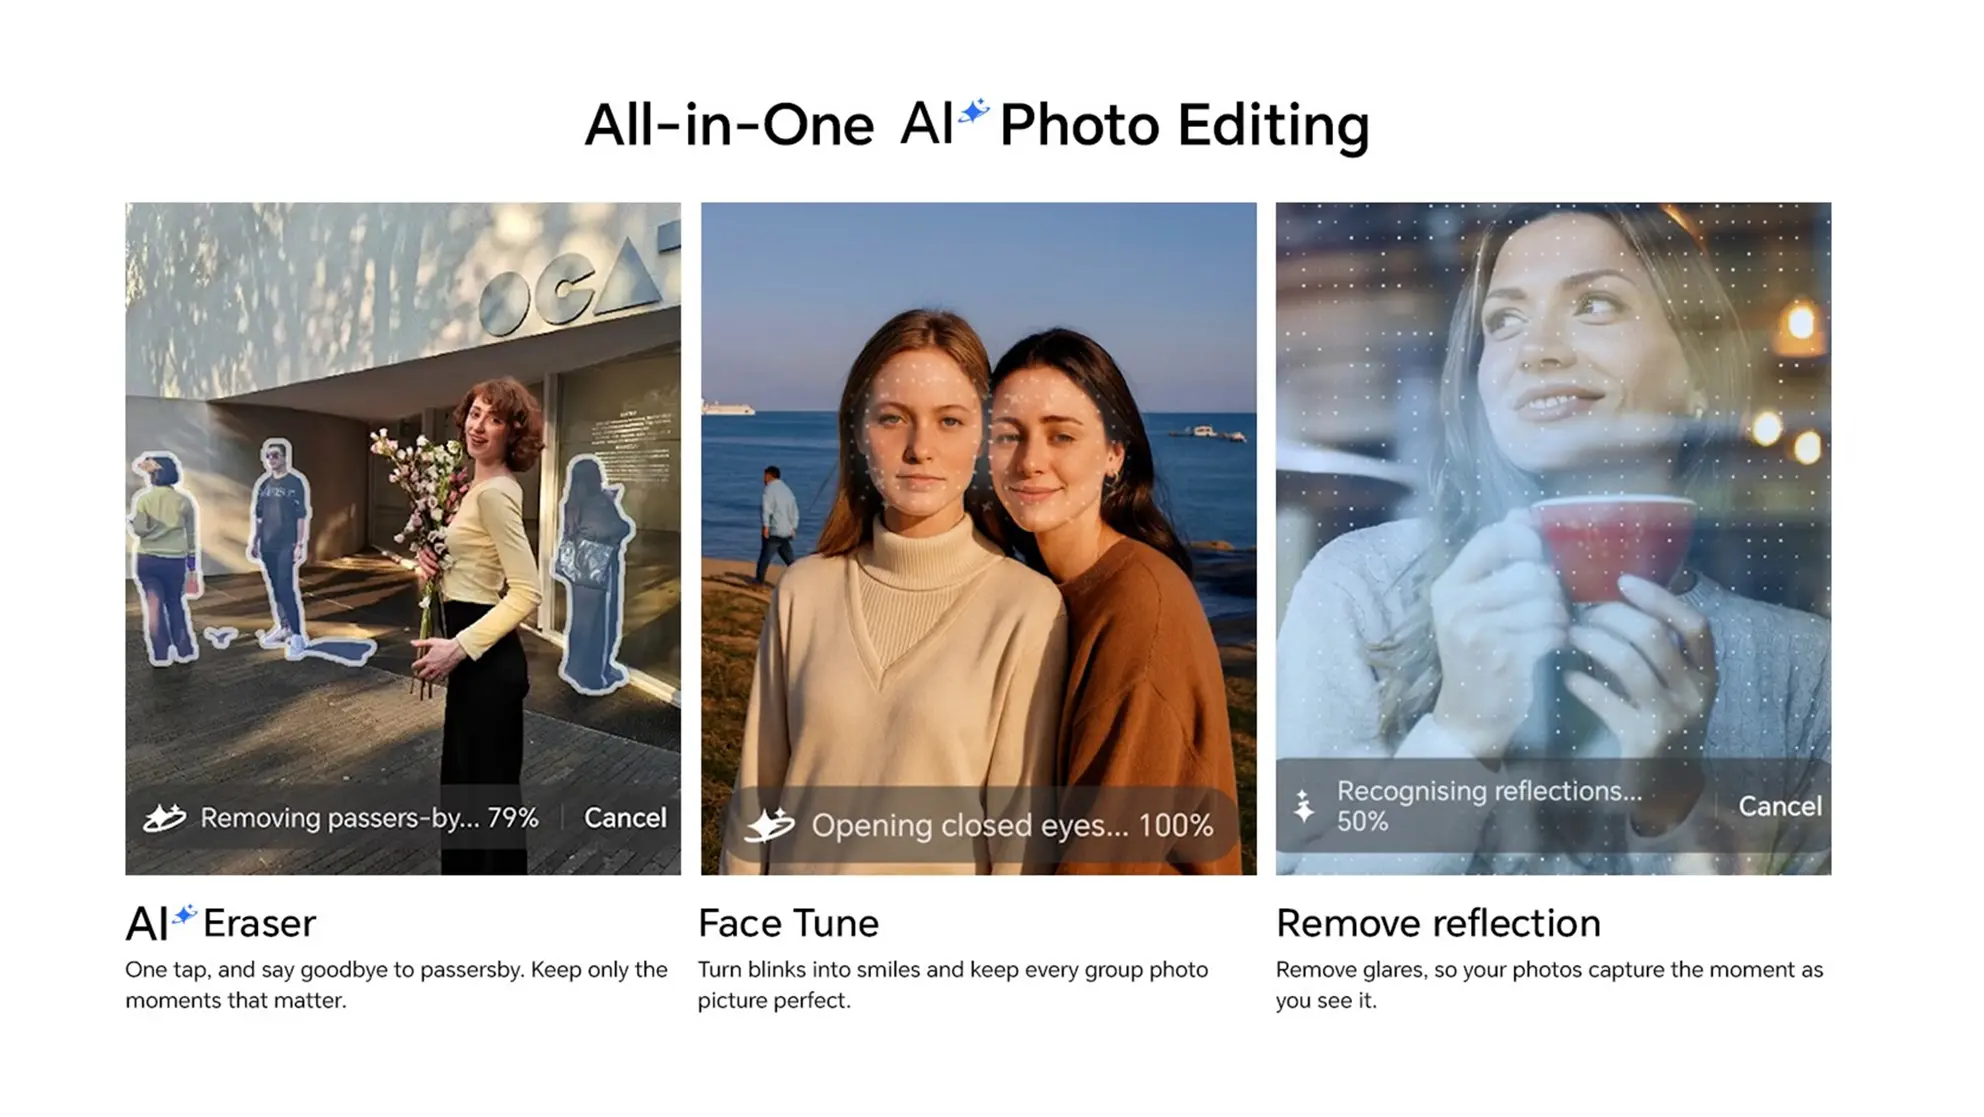1984x1117 pixels.
Task: Click the AI eraser sparkle icon in status bar
Action: point(164,818)
